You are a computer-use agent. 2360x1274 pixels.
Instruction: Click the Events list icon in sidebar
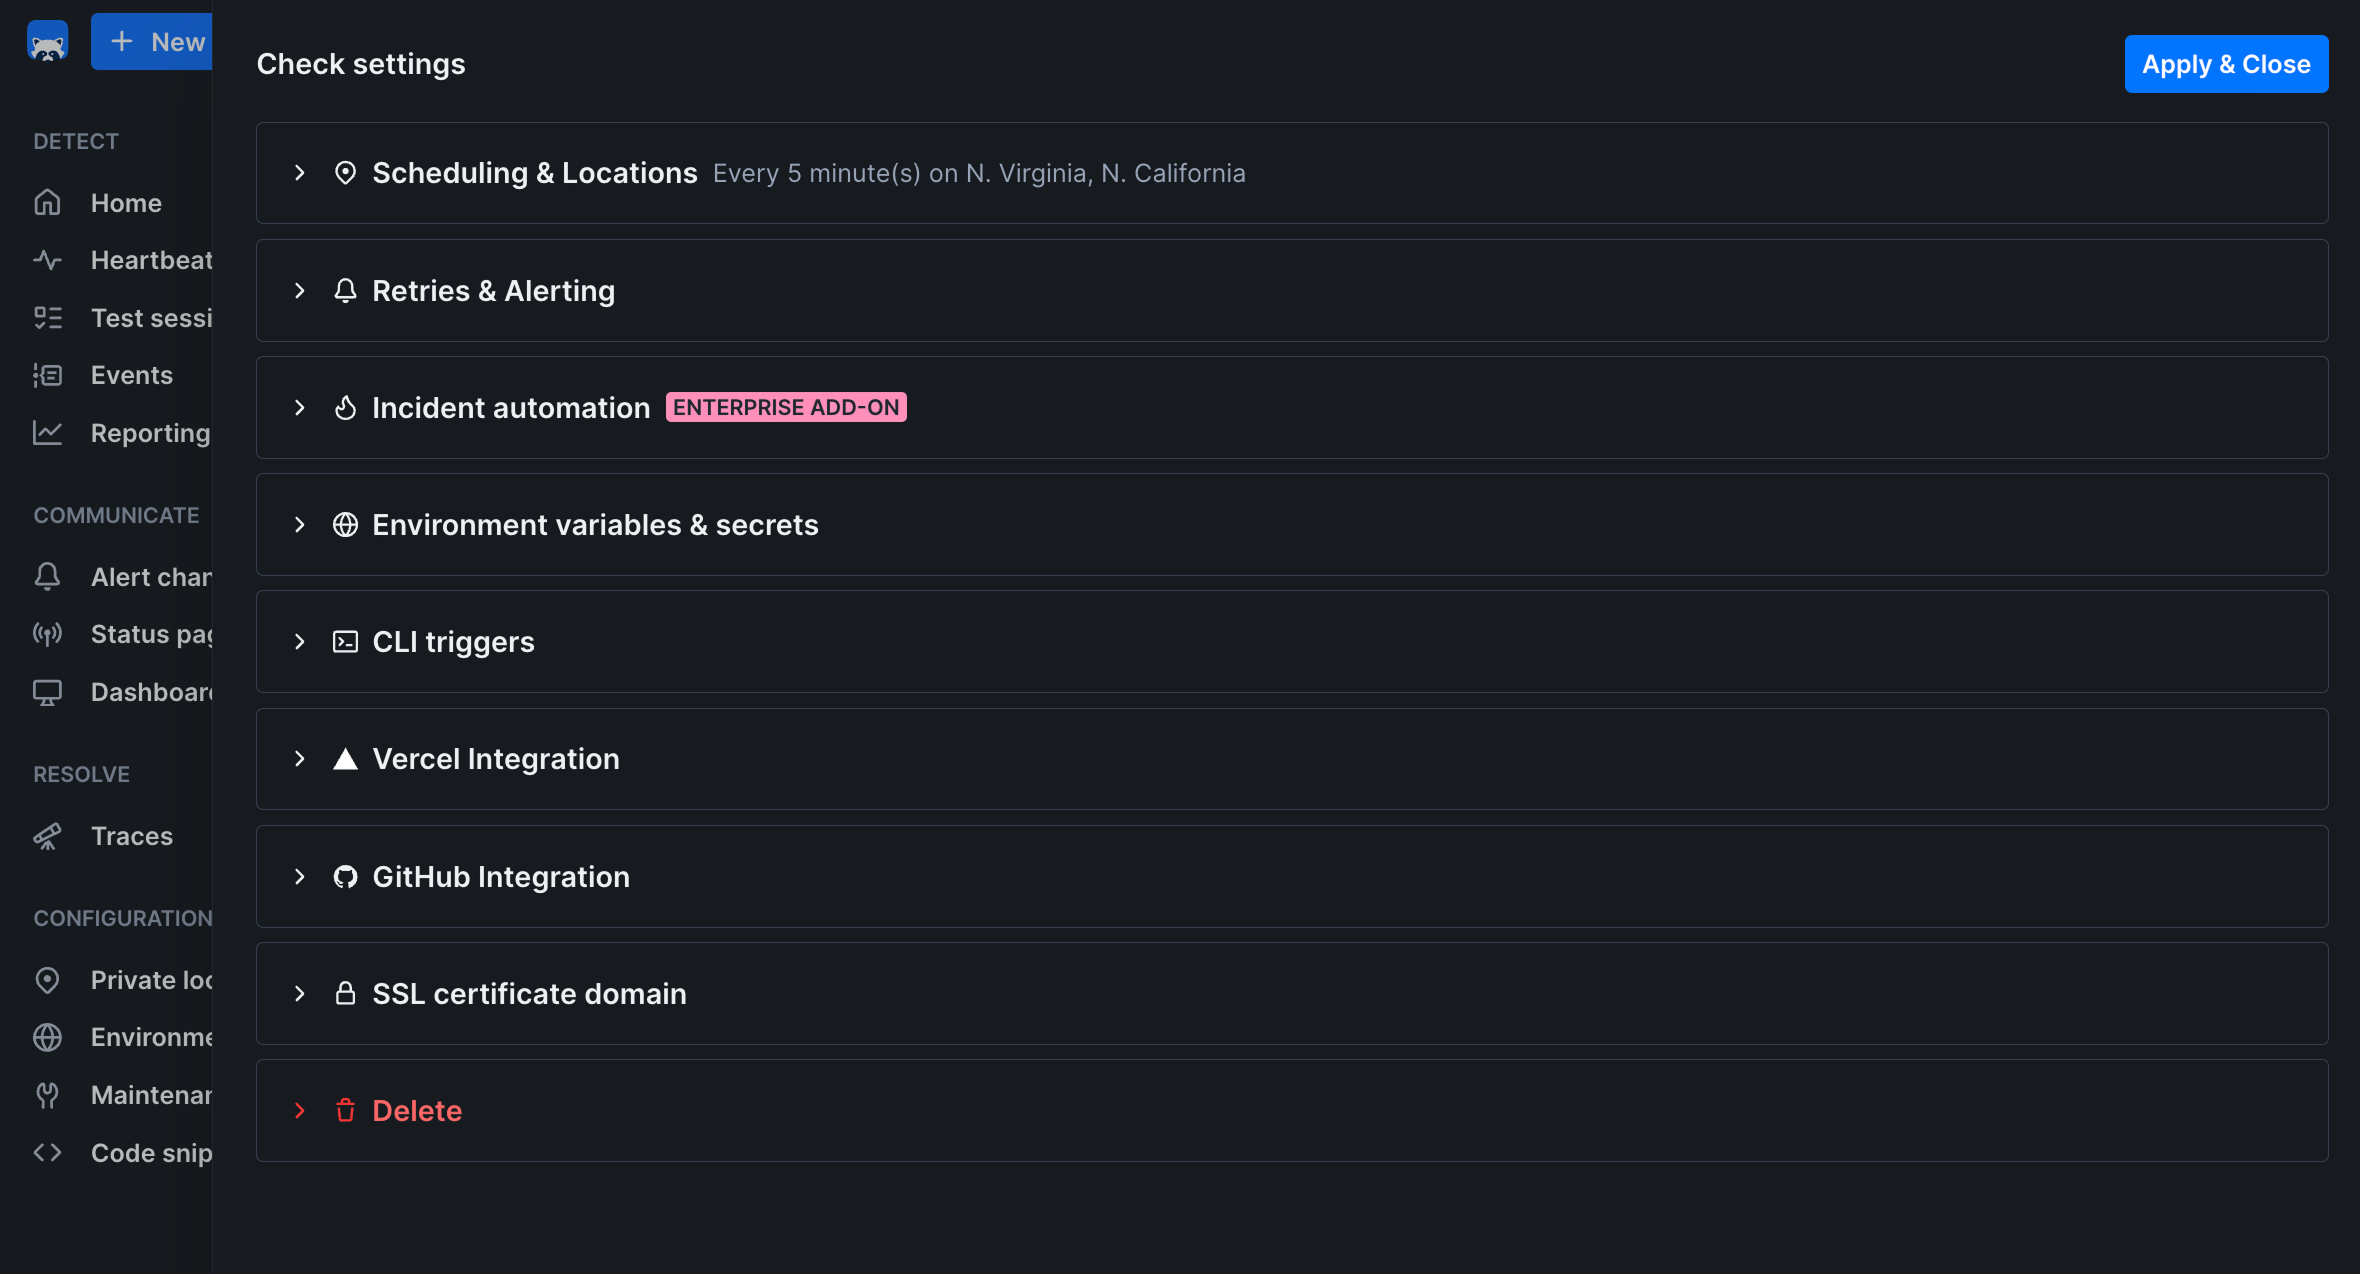pyautogui.click(x=47, y=375)
